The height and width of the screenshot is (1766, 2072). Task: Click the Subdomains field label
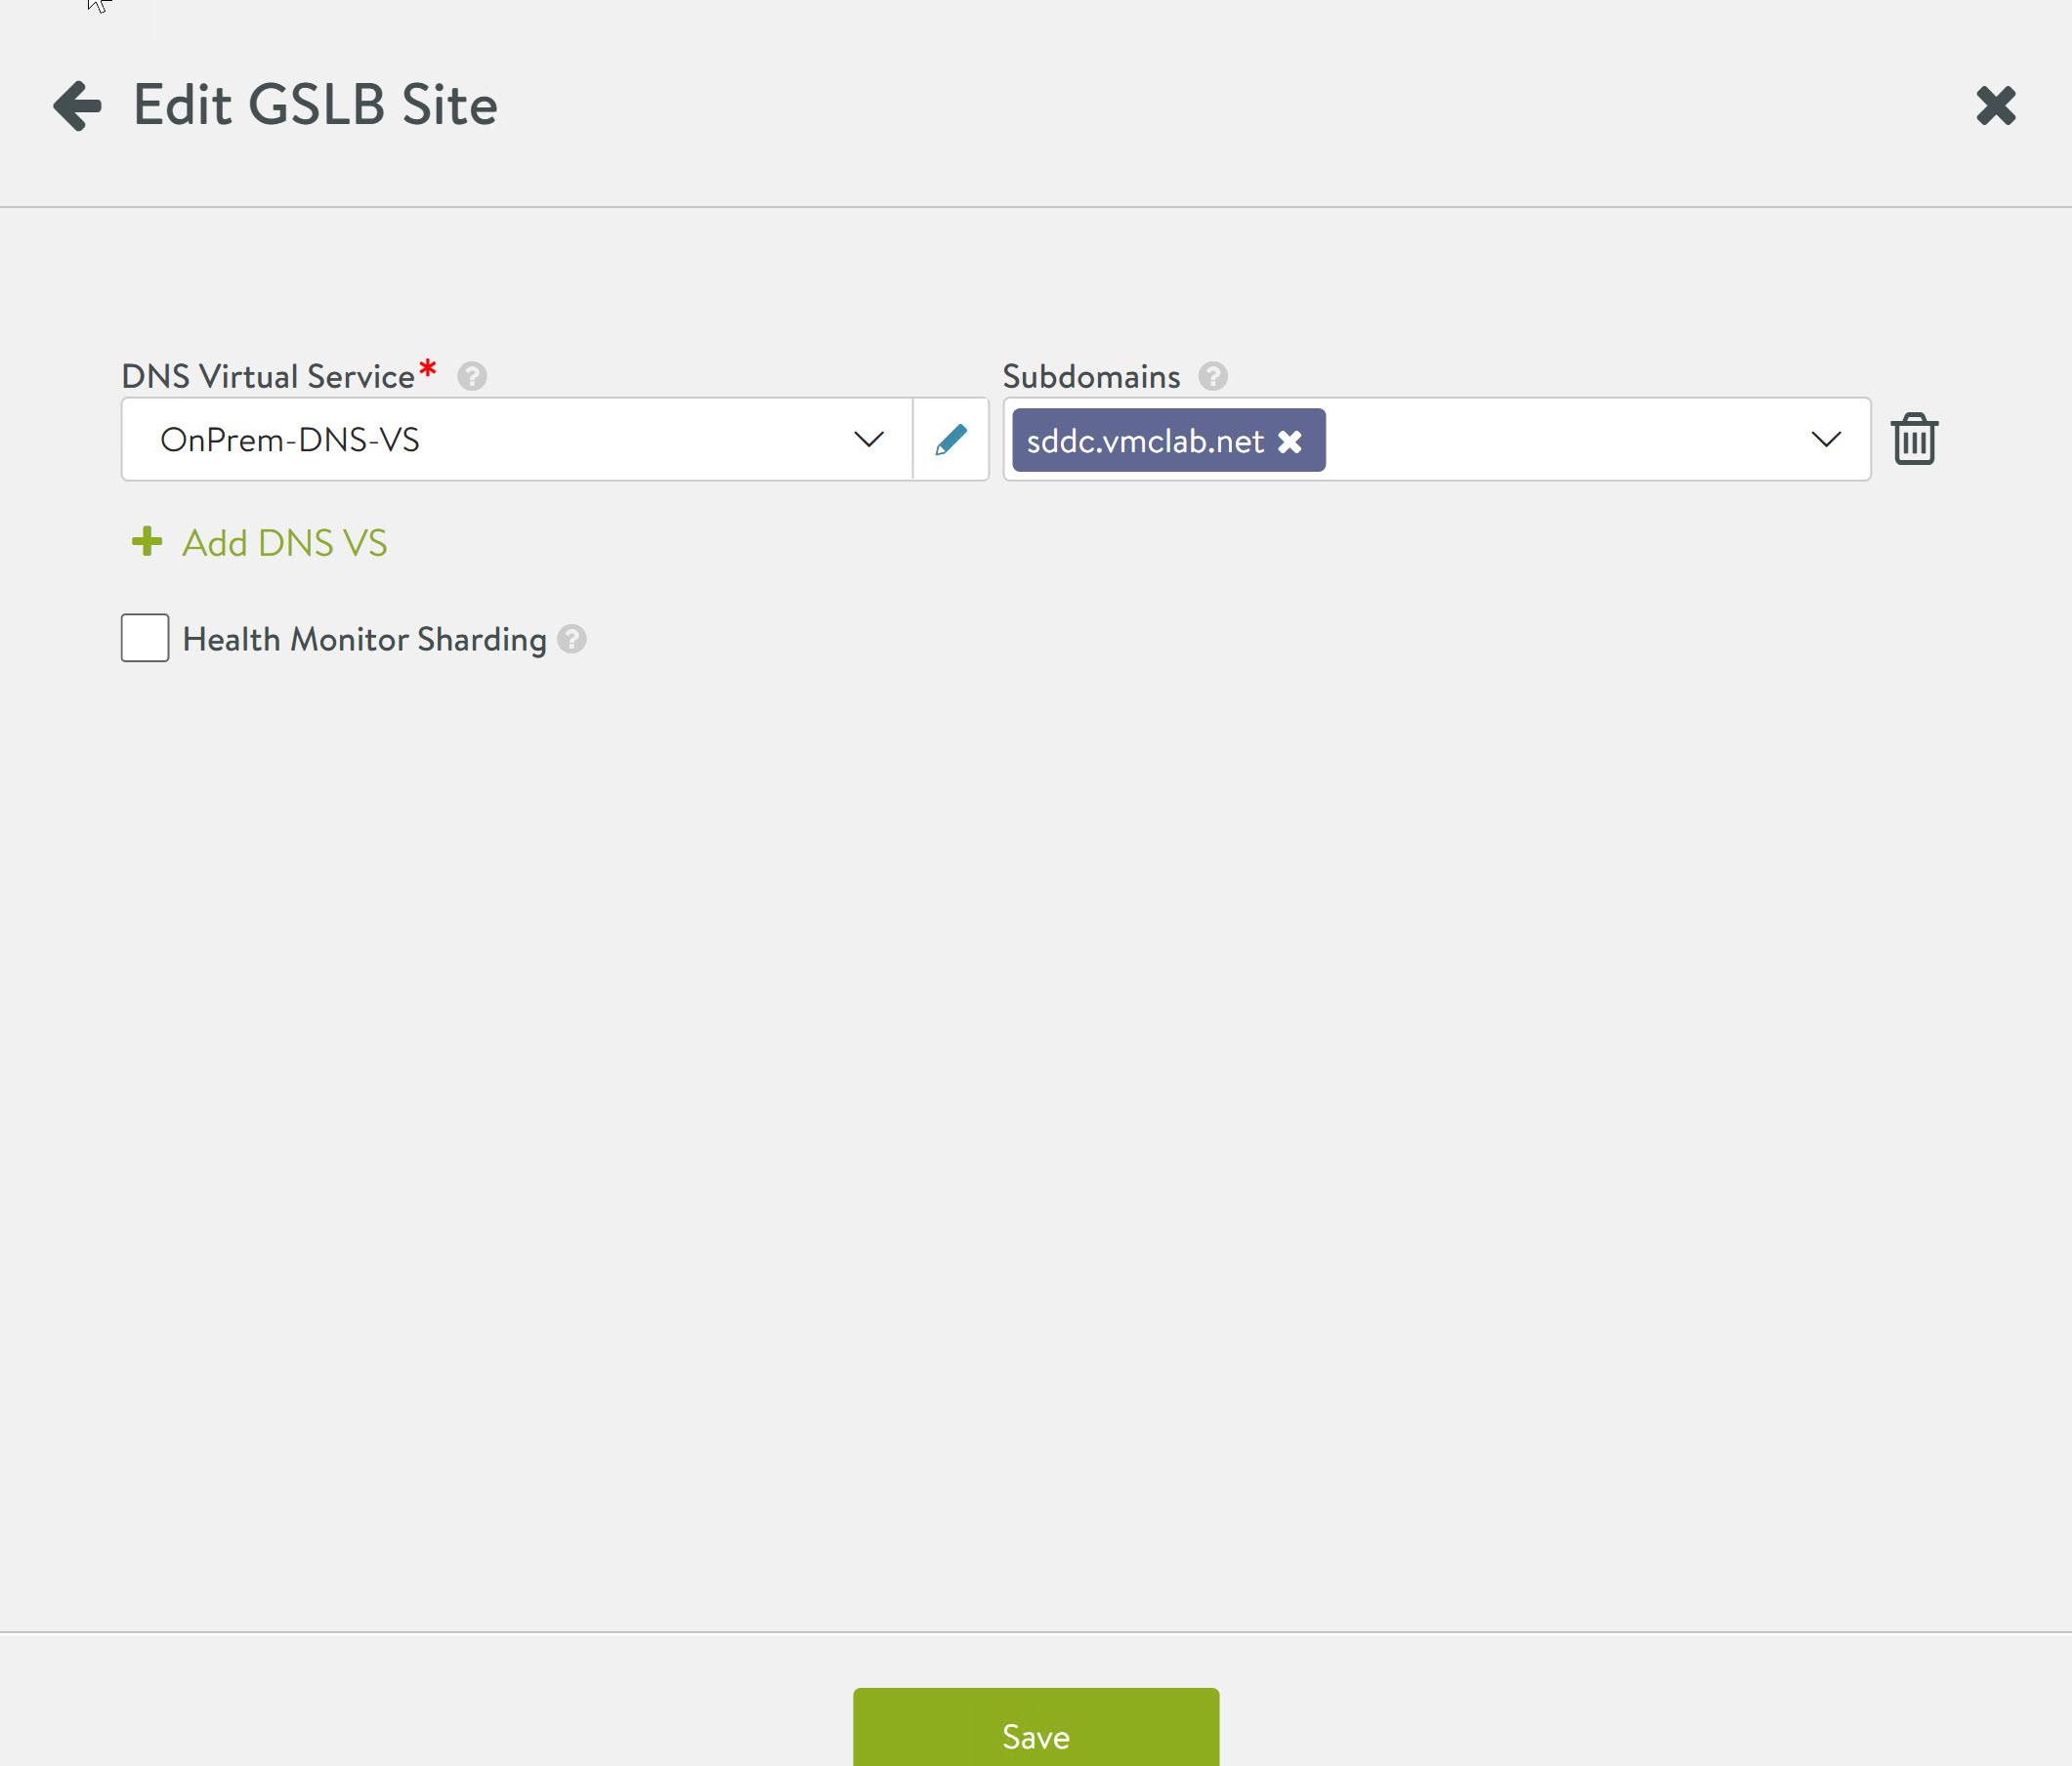click(1091, 377)
